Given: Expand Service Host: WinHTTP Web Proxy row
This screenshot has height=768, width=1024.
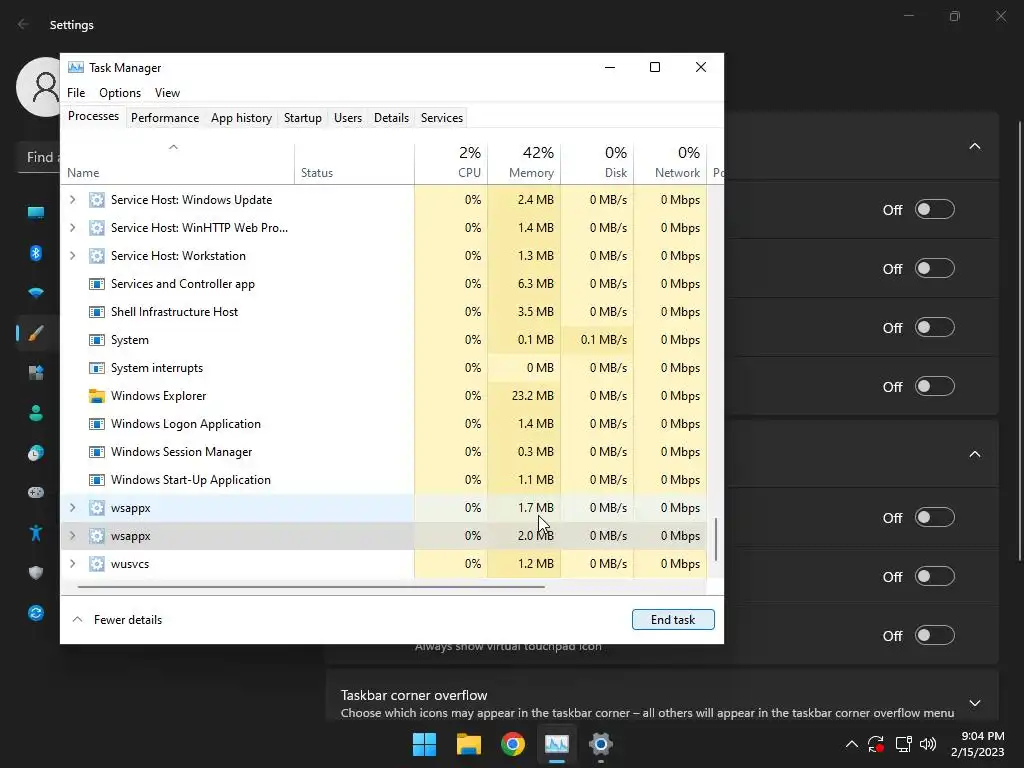Looking at the screenshot, I should (72, 227).
